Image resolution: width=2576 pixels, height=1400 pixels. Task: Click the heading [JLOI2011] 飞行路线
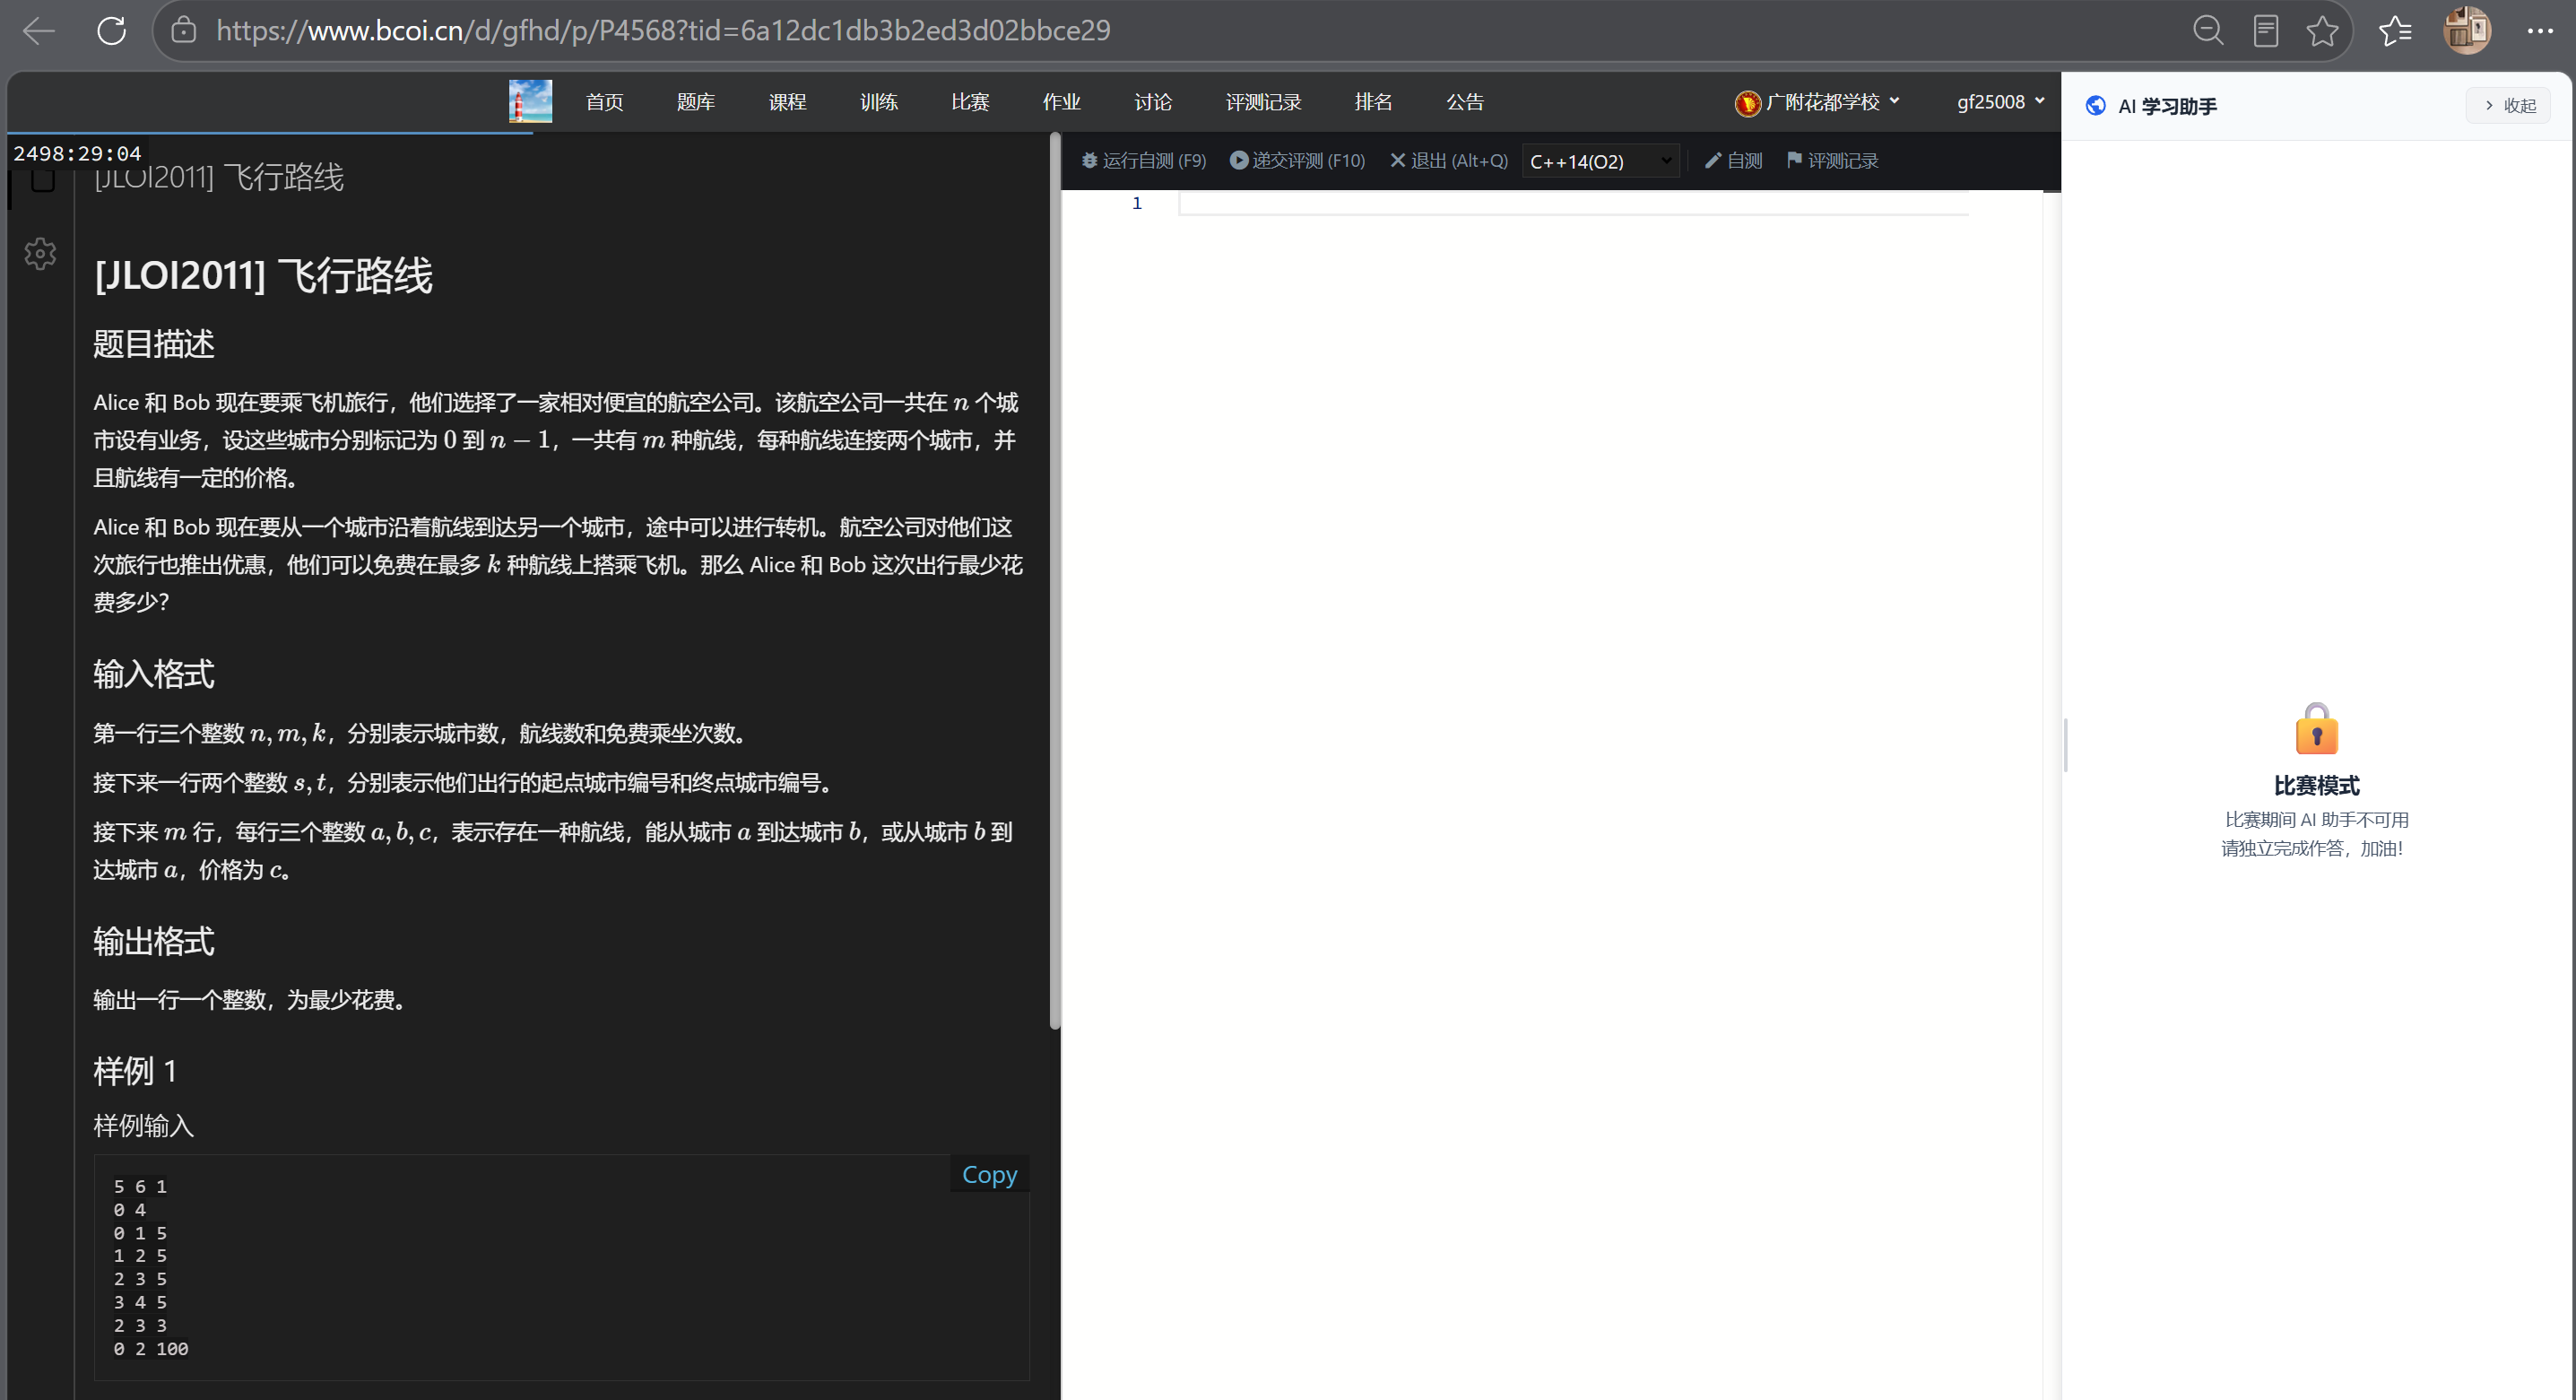[263, 275]
